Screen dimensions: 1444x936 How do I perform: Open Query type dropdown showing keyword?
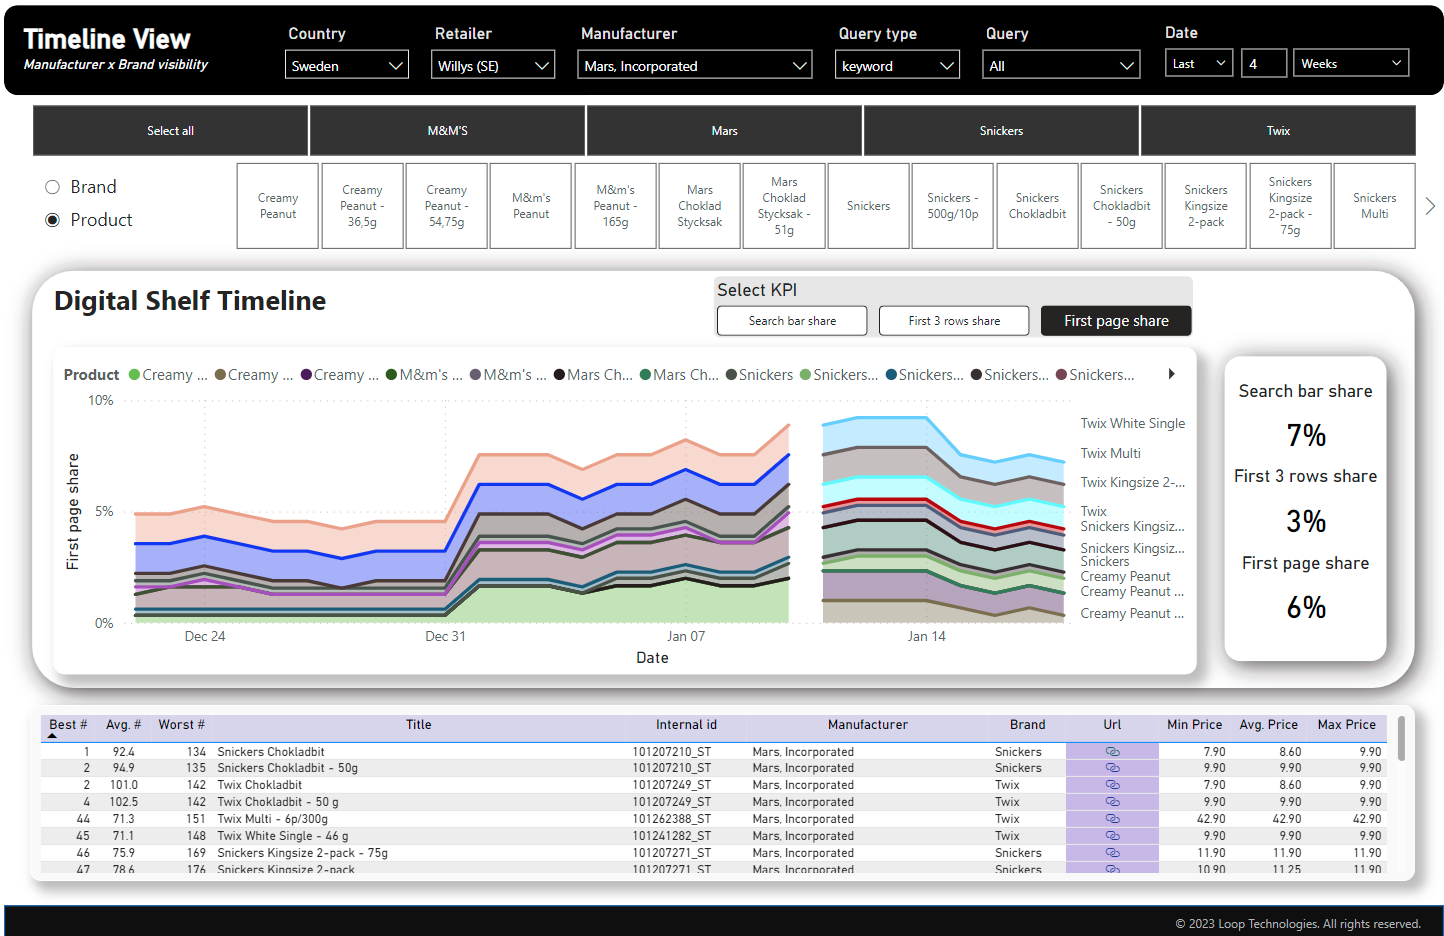point(897,65)
